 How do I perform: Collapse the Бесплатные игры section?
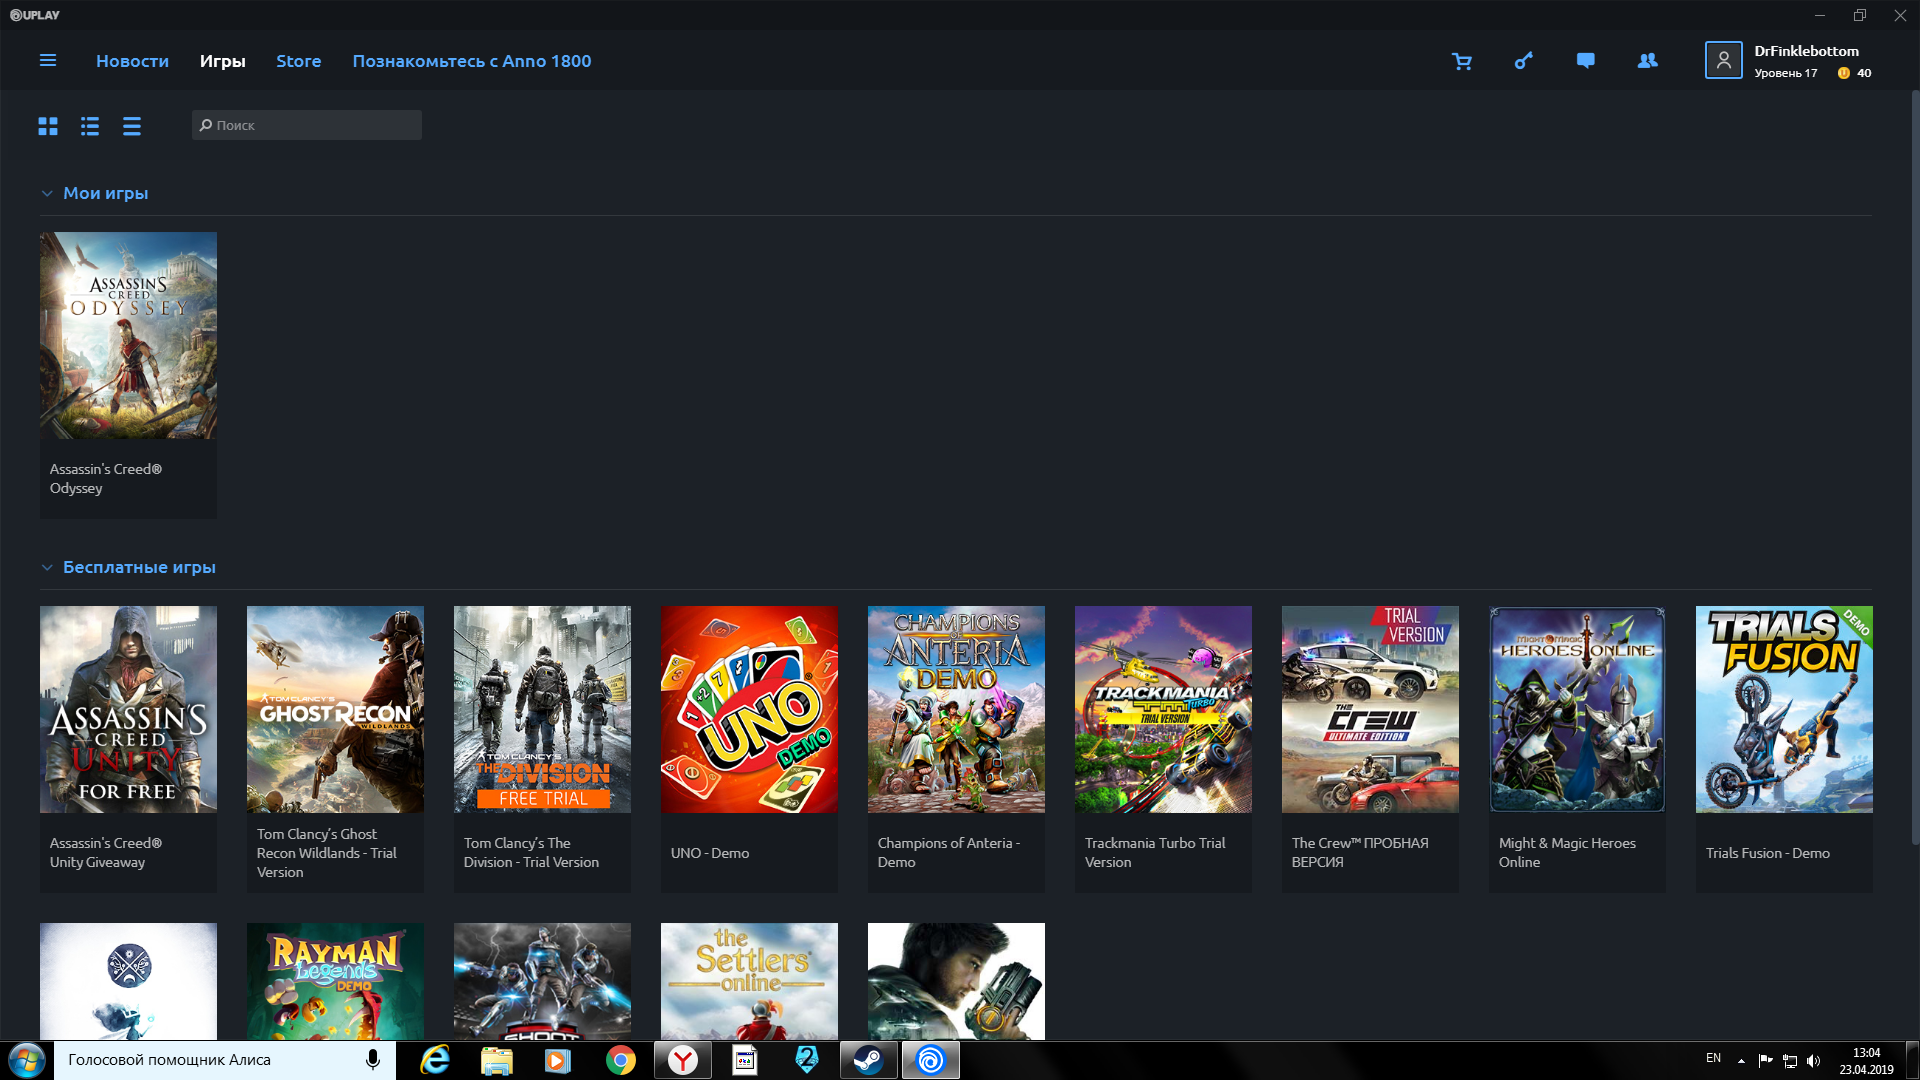47,568
